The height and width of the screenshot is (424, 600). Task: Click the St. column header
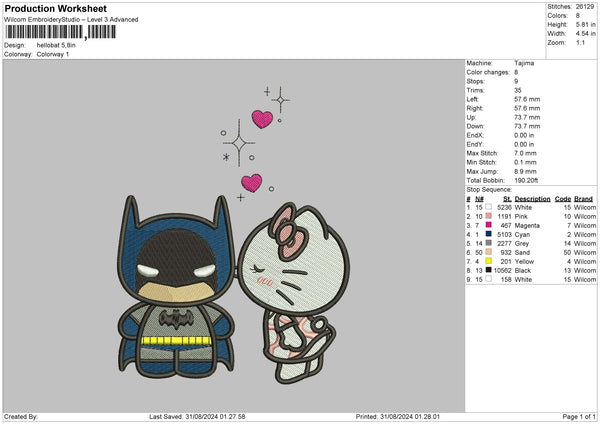pyautogui.click(x=509, y=198)
